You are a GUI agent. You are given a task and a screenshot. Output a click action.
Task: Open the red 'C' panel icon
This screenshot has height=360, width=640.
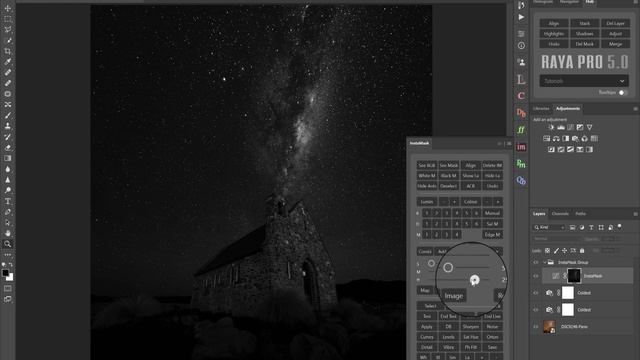[521, 96]
